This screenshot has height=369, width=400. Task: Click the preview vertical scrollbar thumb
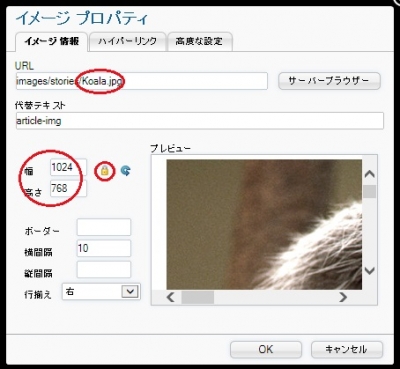[x=370, y=192]
